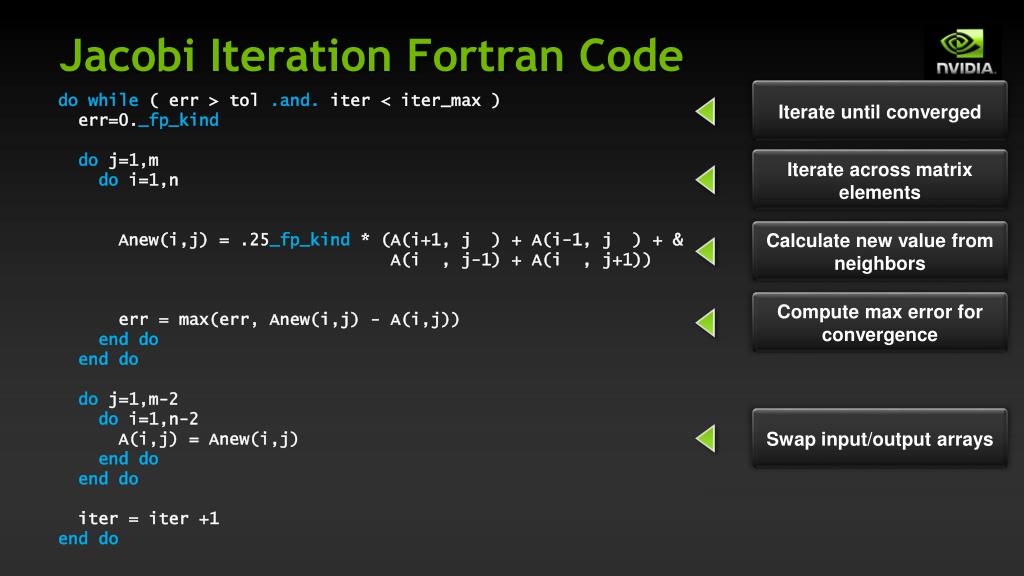Viewport: 1024px width, 576px height.
Task: Click iter_max in the while condition
Action: (x=441, y=100)
